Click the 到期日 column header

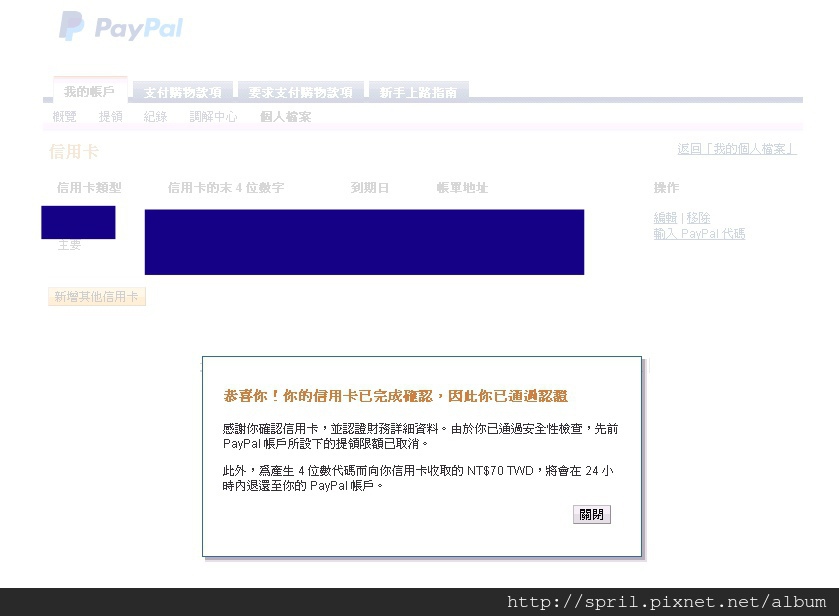click(x=370, y=188)
